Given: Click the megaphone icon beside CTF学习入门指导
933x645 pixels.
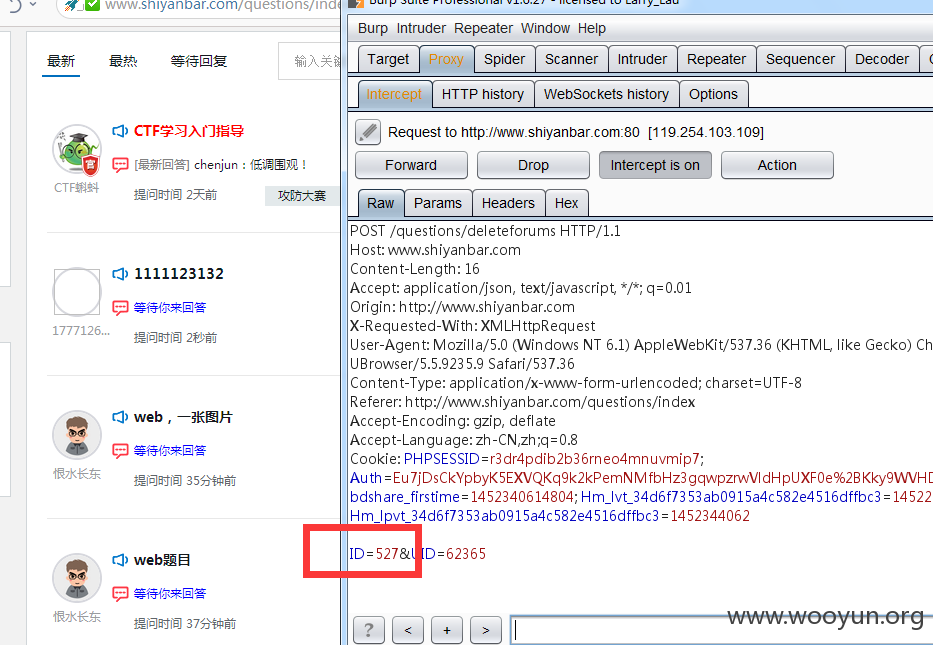Looking at the screenshot, I should [120, 131].
